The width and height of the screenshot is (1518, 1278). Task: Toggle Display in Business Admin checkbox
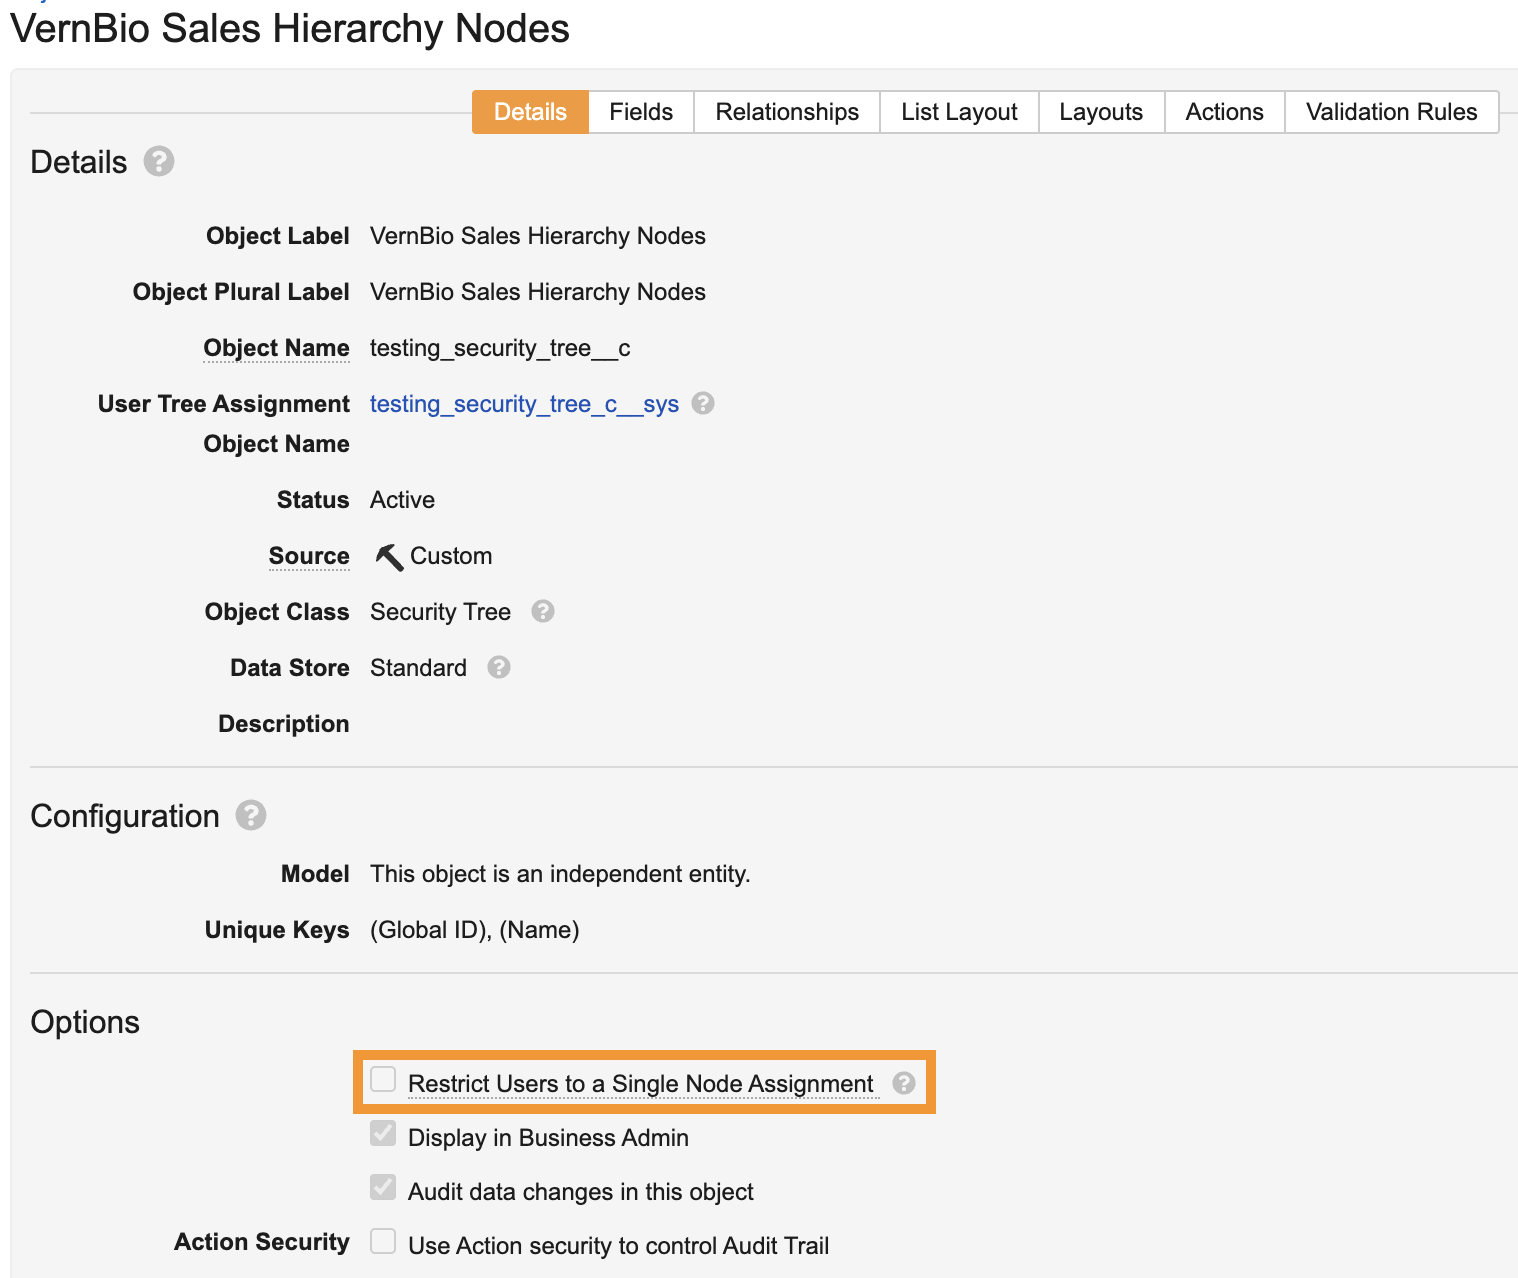pyautogui.click(x=383, y=1134)
